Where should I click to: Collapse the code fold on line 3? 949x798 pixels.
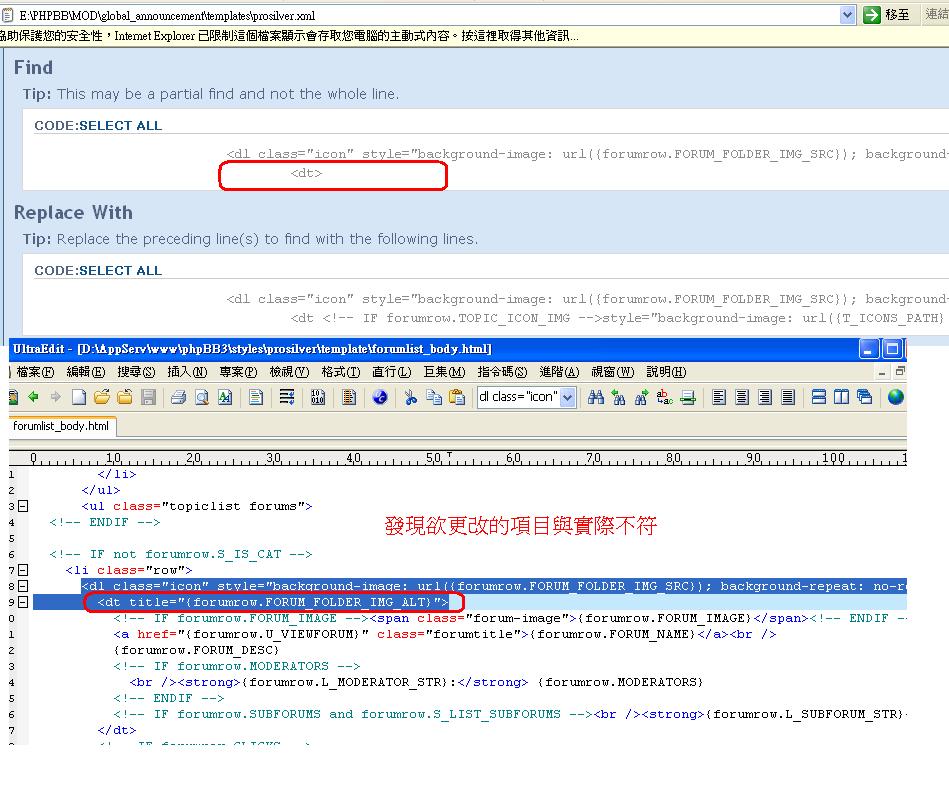tap(23, 506)
